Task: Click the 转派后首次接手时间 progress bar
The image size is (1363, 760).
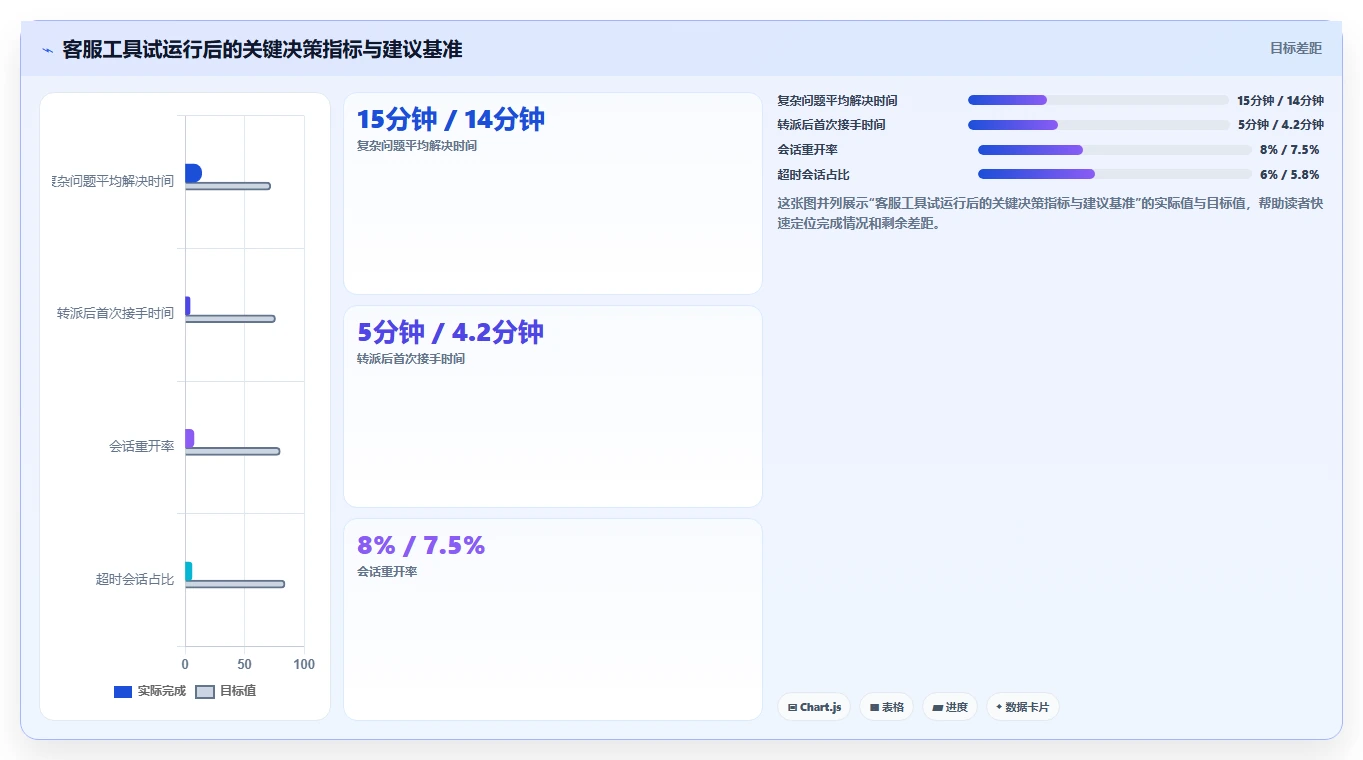Action: tap(1099, 125)
